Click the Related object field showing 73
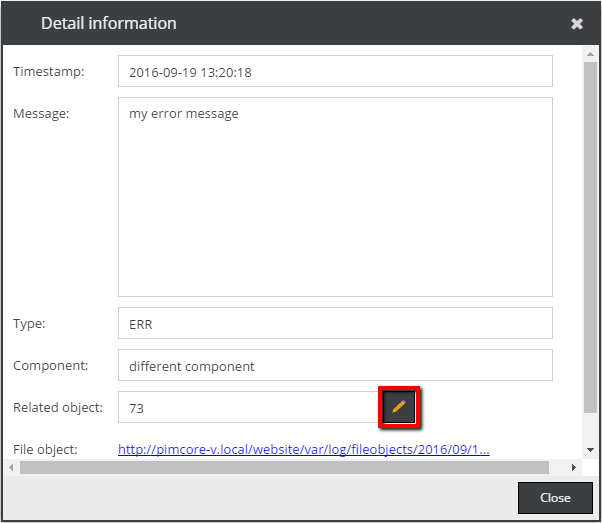The height and width of the screenshot is (523, 602). (245, 407)
